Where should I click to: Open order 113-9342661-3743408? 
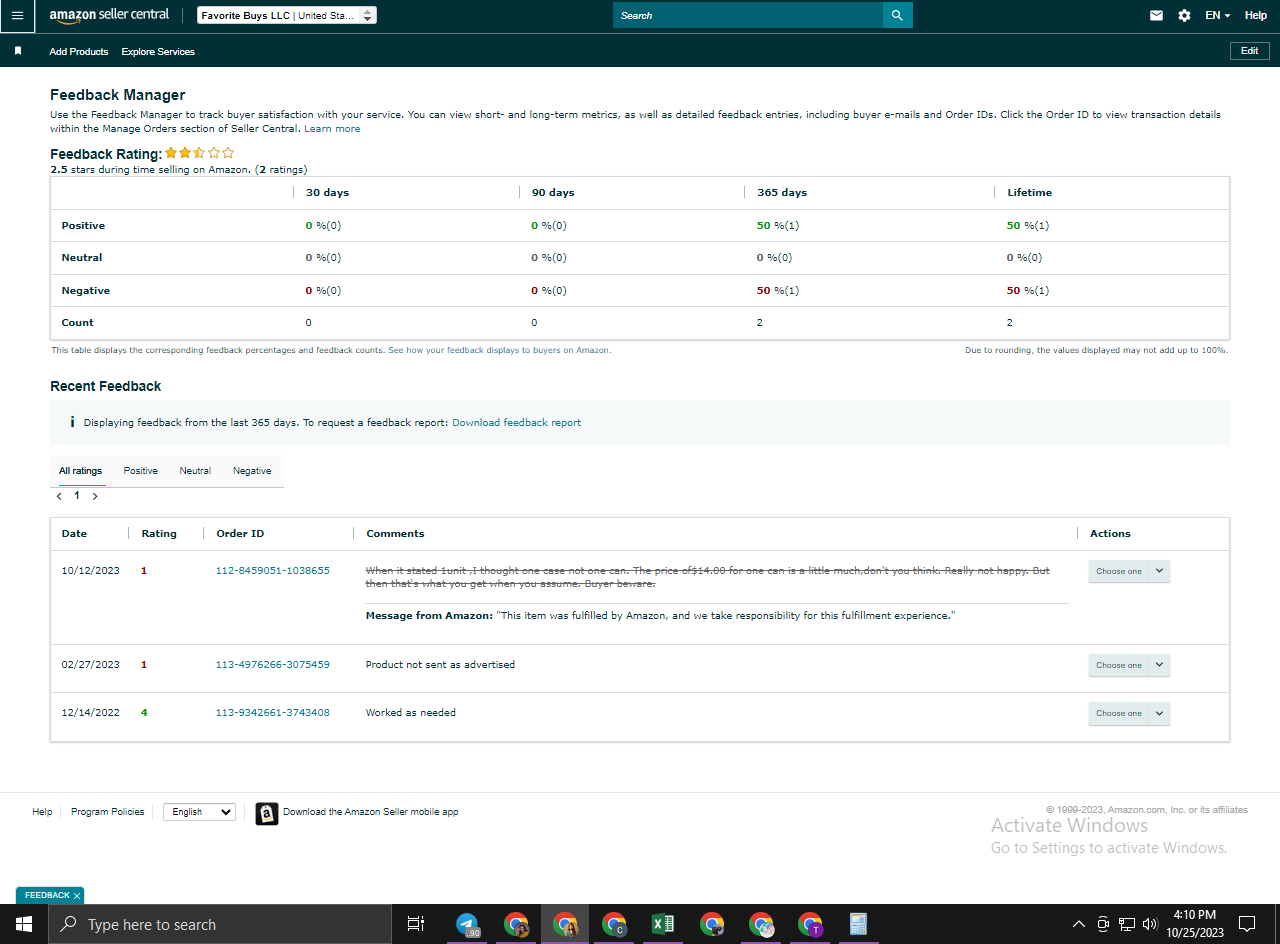(273, 713)
